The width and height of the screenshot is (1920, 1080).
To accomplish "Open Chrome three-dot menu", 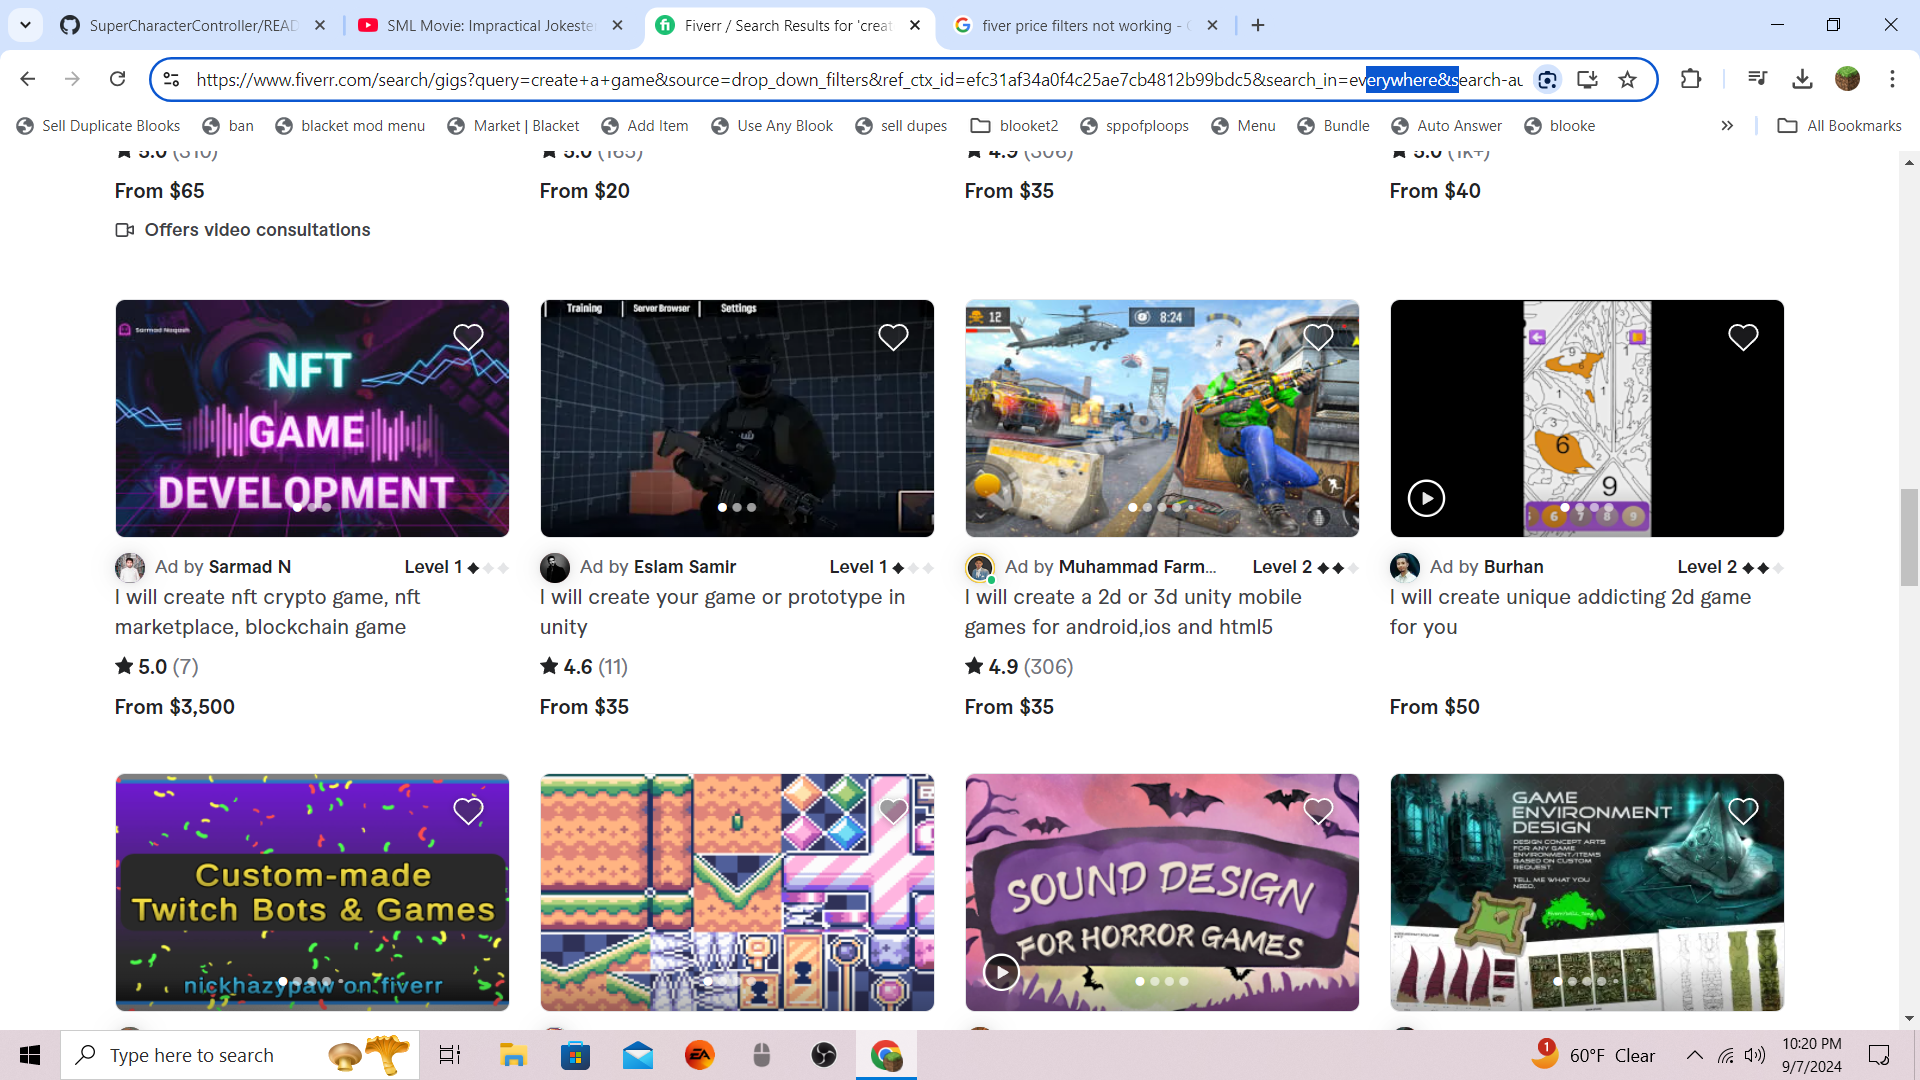I will point(1892,79).
